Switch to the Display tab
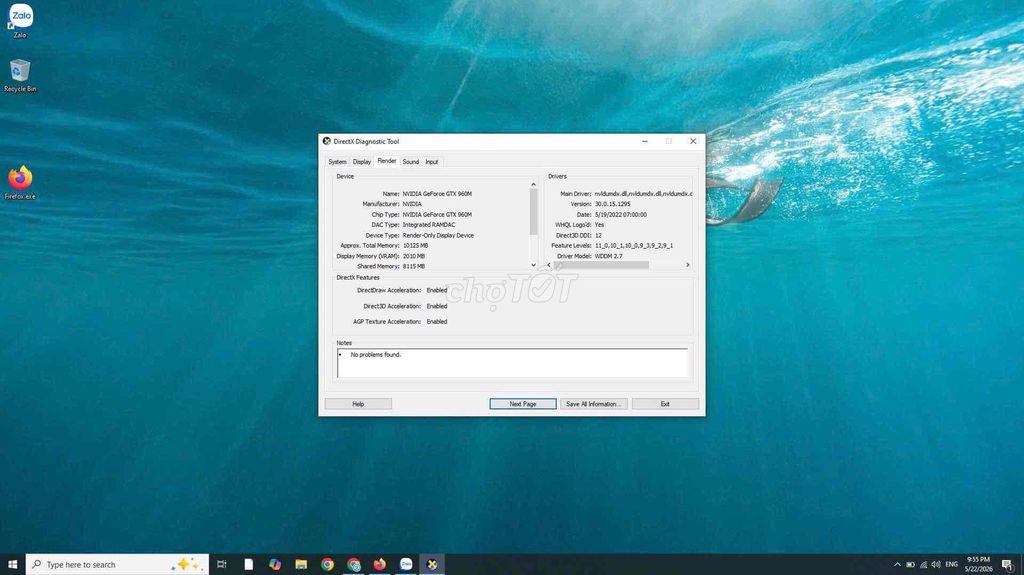This screenshot has height=575, width=1024. (362, 162)
